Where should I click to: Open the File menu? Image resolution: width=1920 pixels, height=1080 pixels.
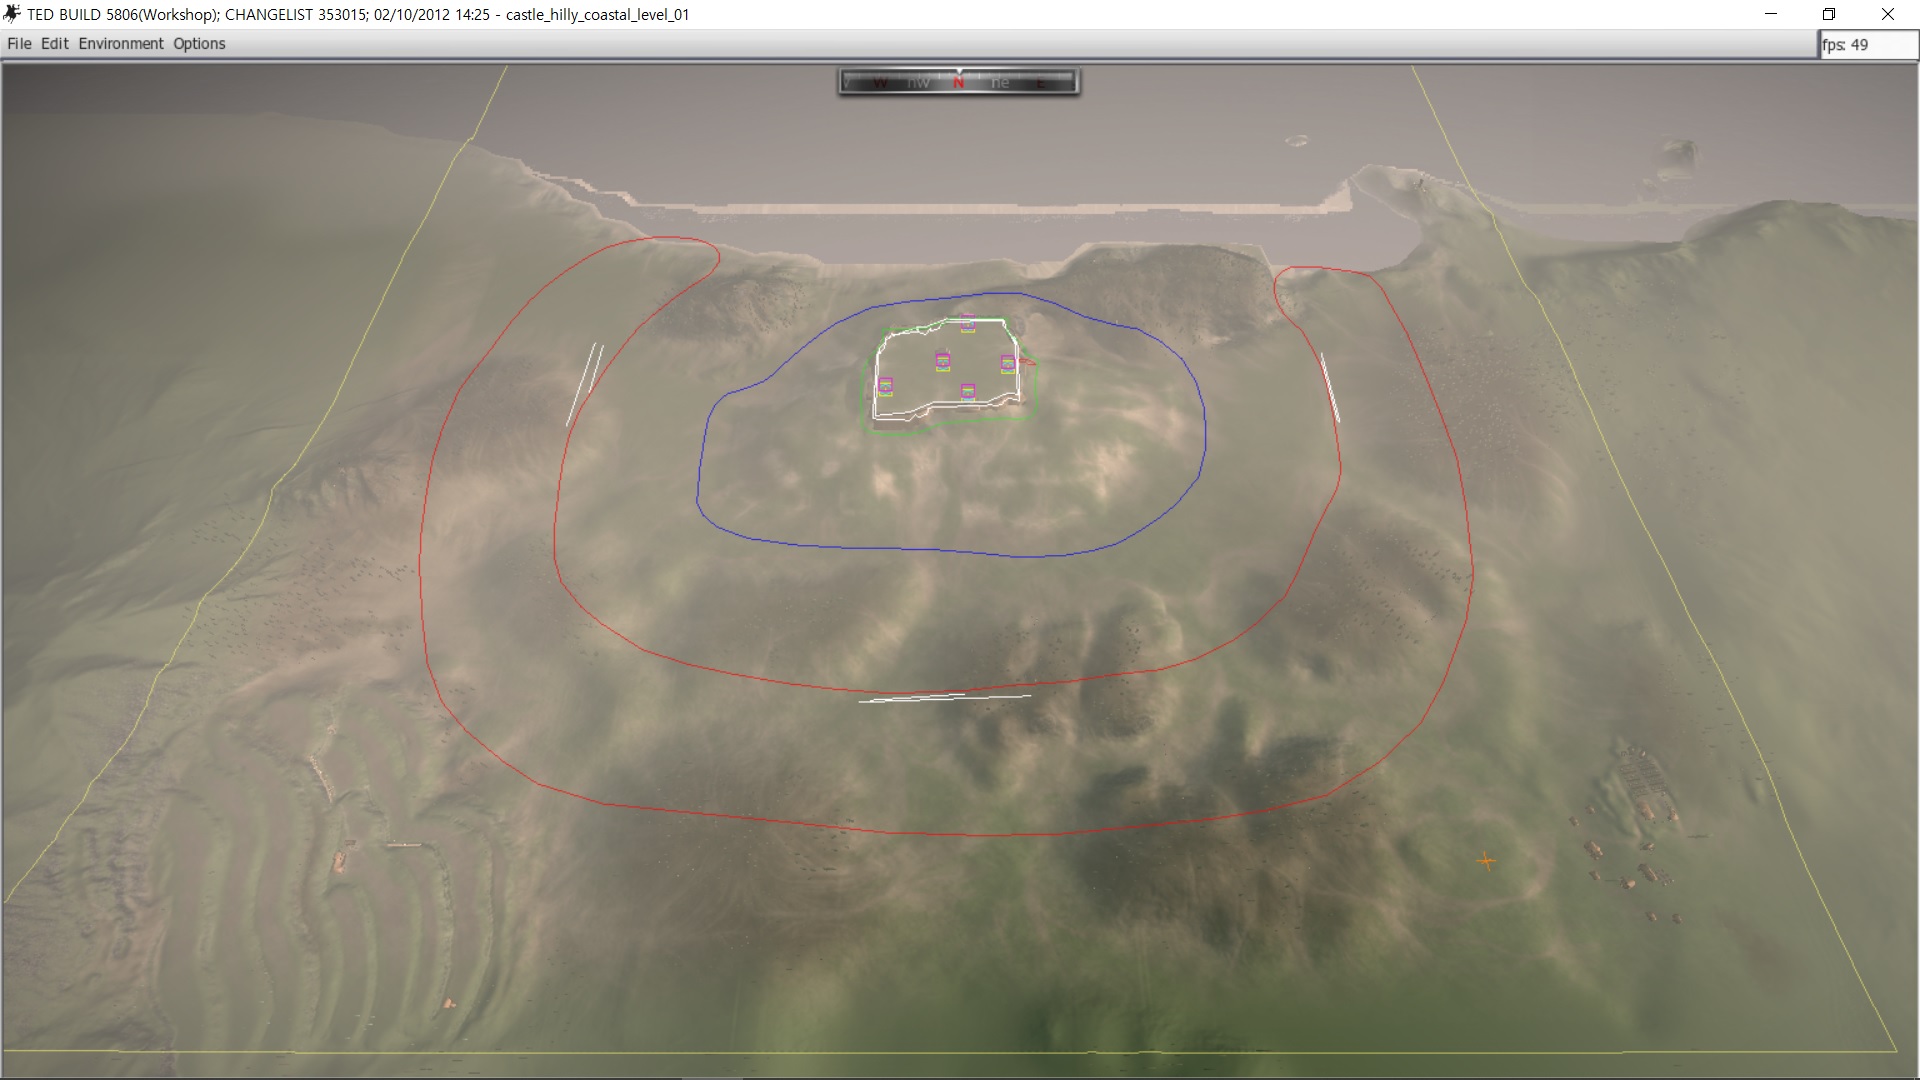pos(19,44)
